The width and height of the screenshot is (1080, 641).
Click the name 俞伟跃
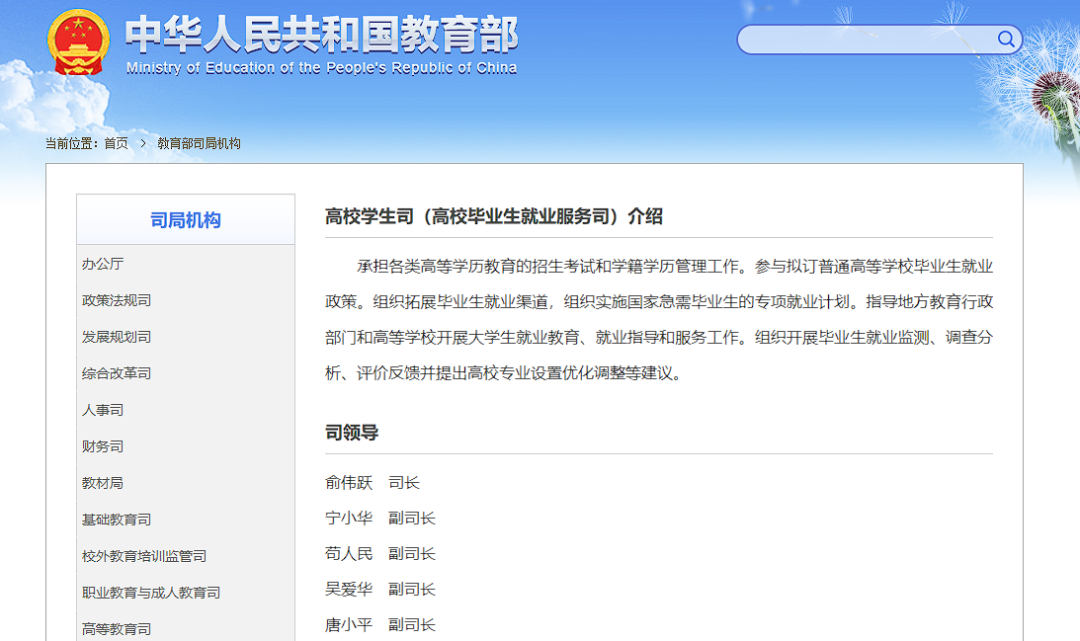click(x=349, y=483)
